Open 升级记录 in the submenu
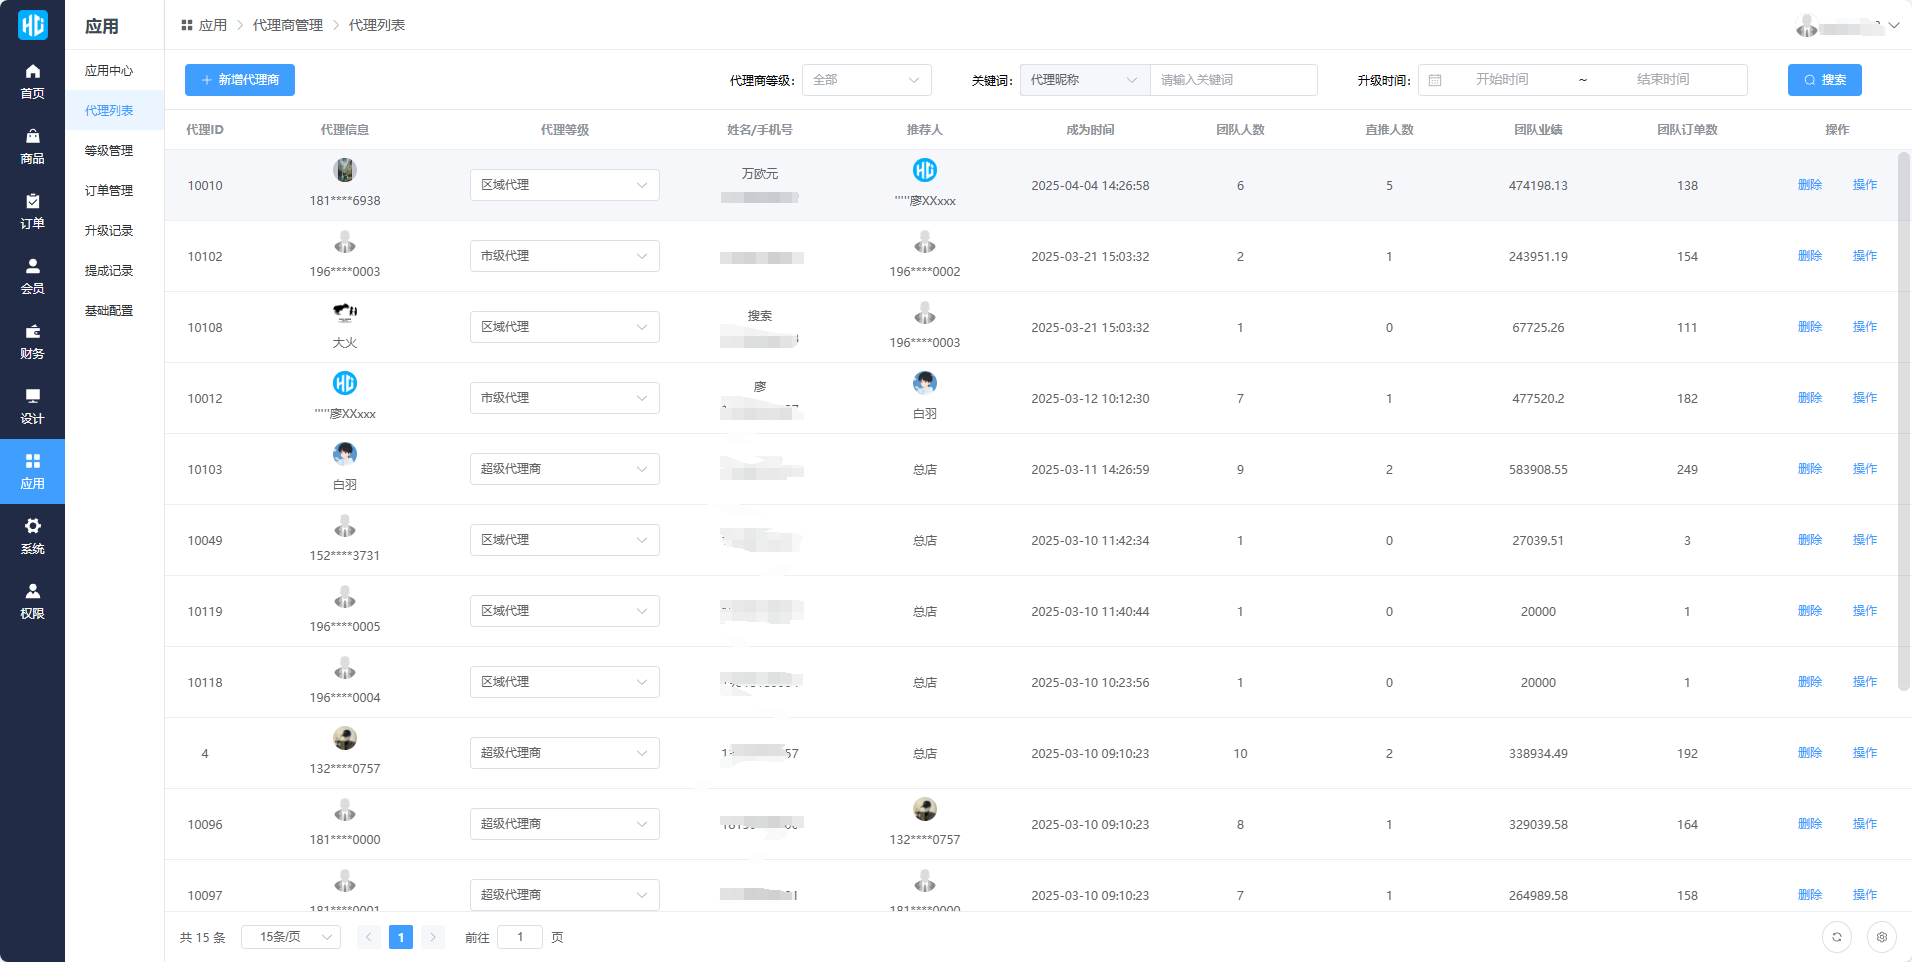This screenshot has height=962, width=1912. pyautogui.click(x=109, y=231)
